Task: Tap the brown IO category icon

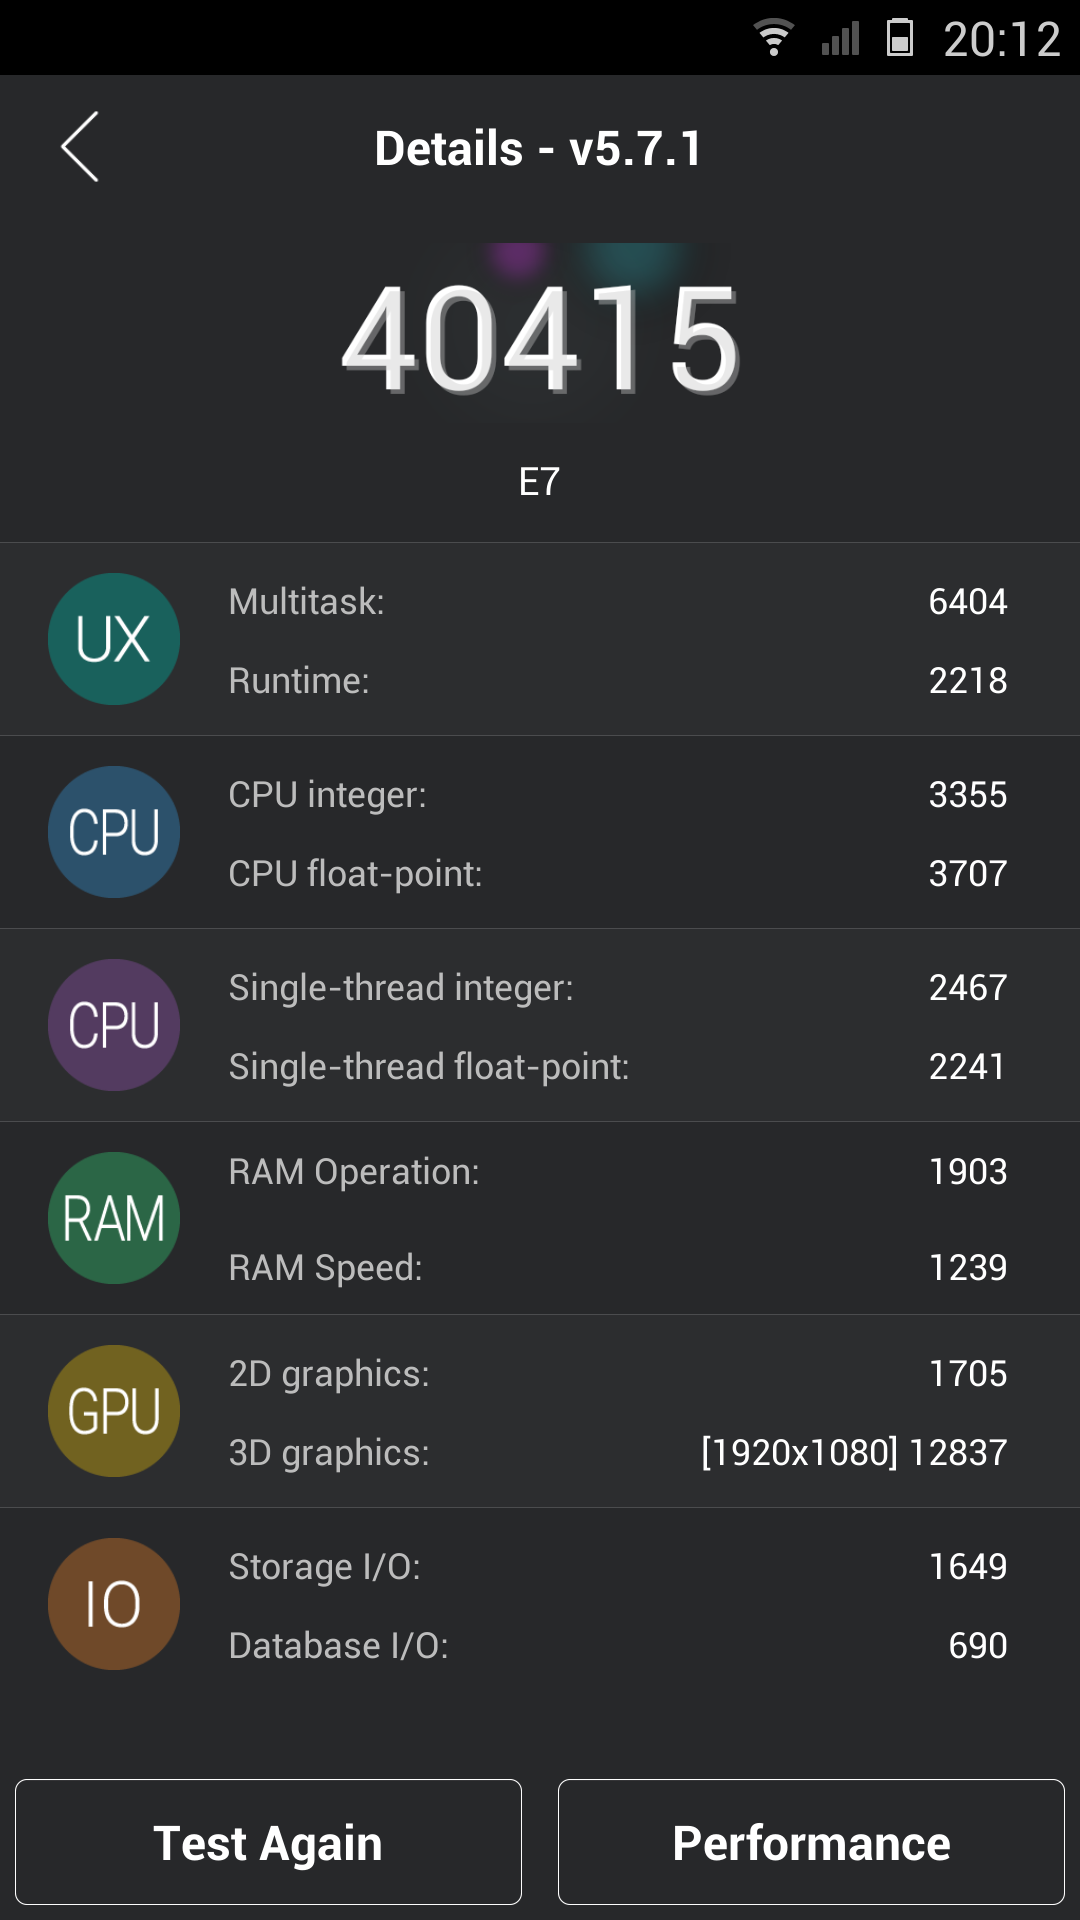Action: [x=114, y=1604]
